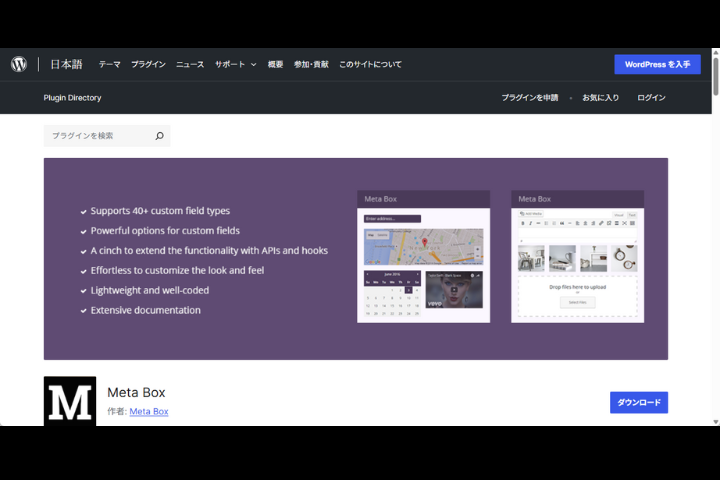Screen dimensions: 720x480
Task: Click 'Extensive documentation' banner text
Action: [x=146, y=310]
